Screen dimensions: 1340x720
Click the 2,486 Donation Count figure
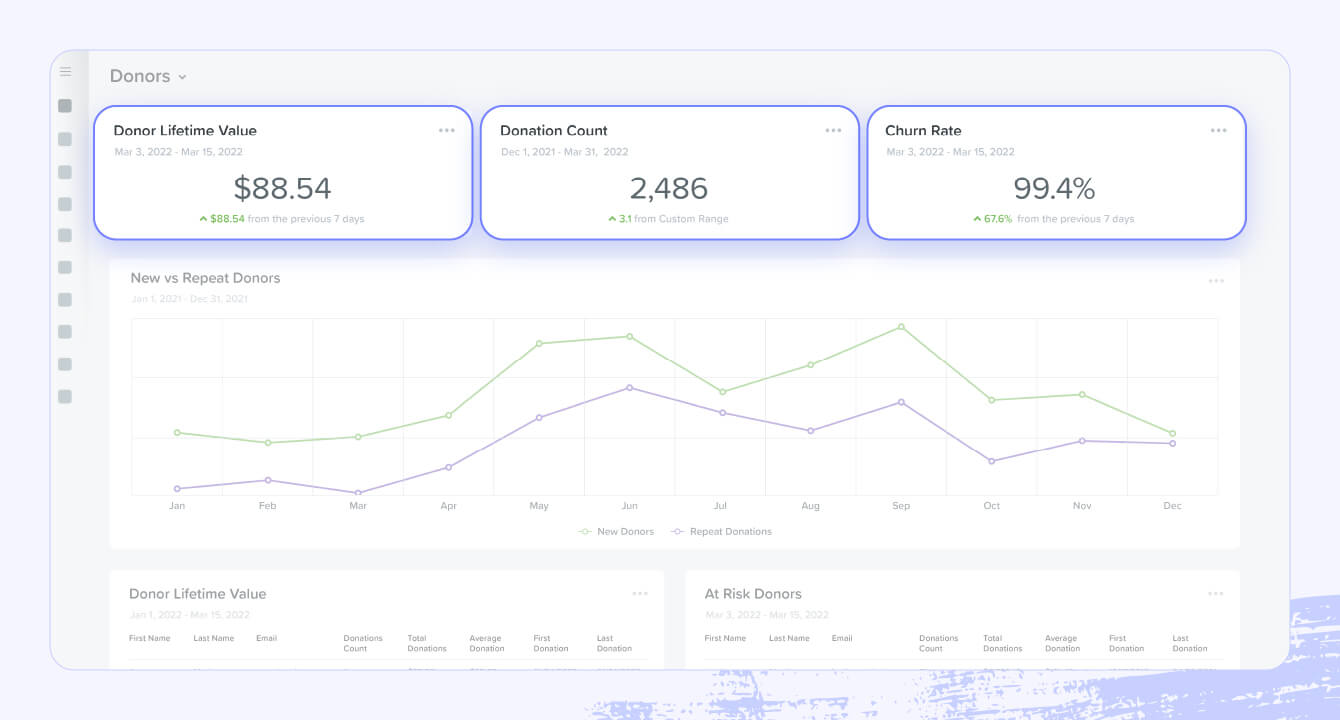[x=669, y=188]
